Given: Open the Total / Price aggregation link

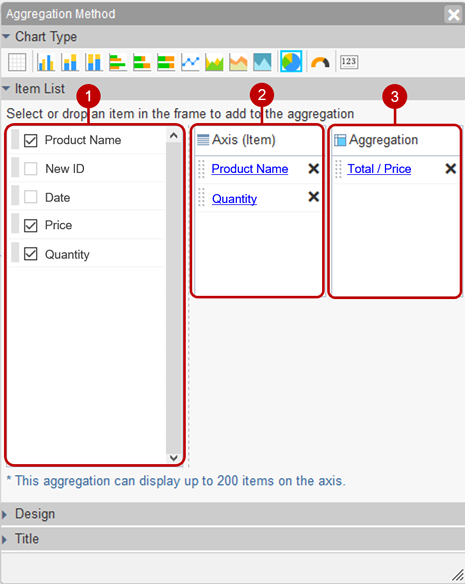Looking at the screenshot, I should pyautogui.click(x=379, y=169).
